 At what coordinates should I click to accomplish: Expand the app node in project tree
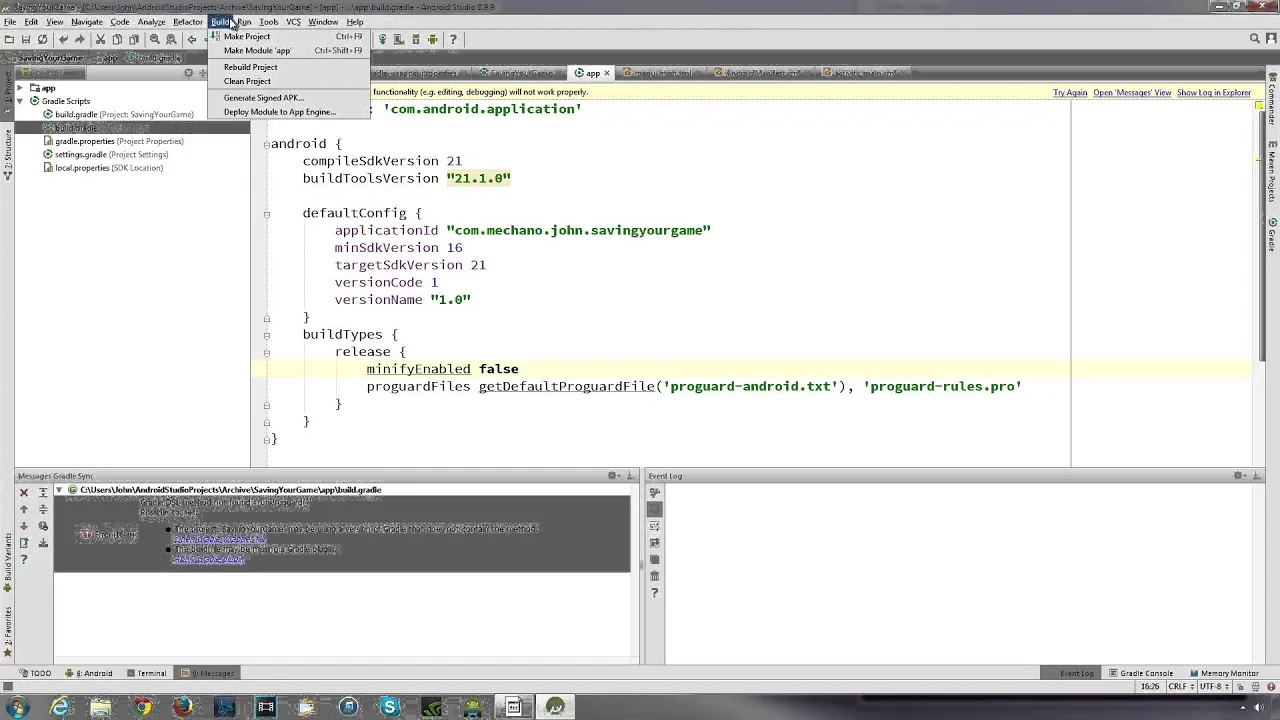(x=20, y=88)
